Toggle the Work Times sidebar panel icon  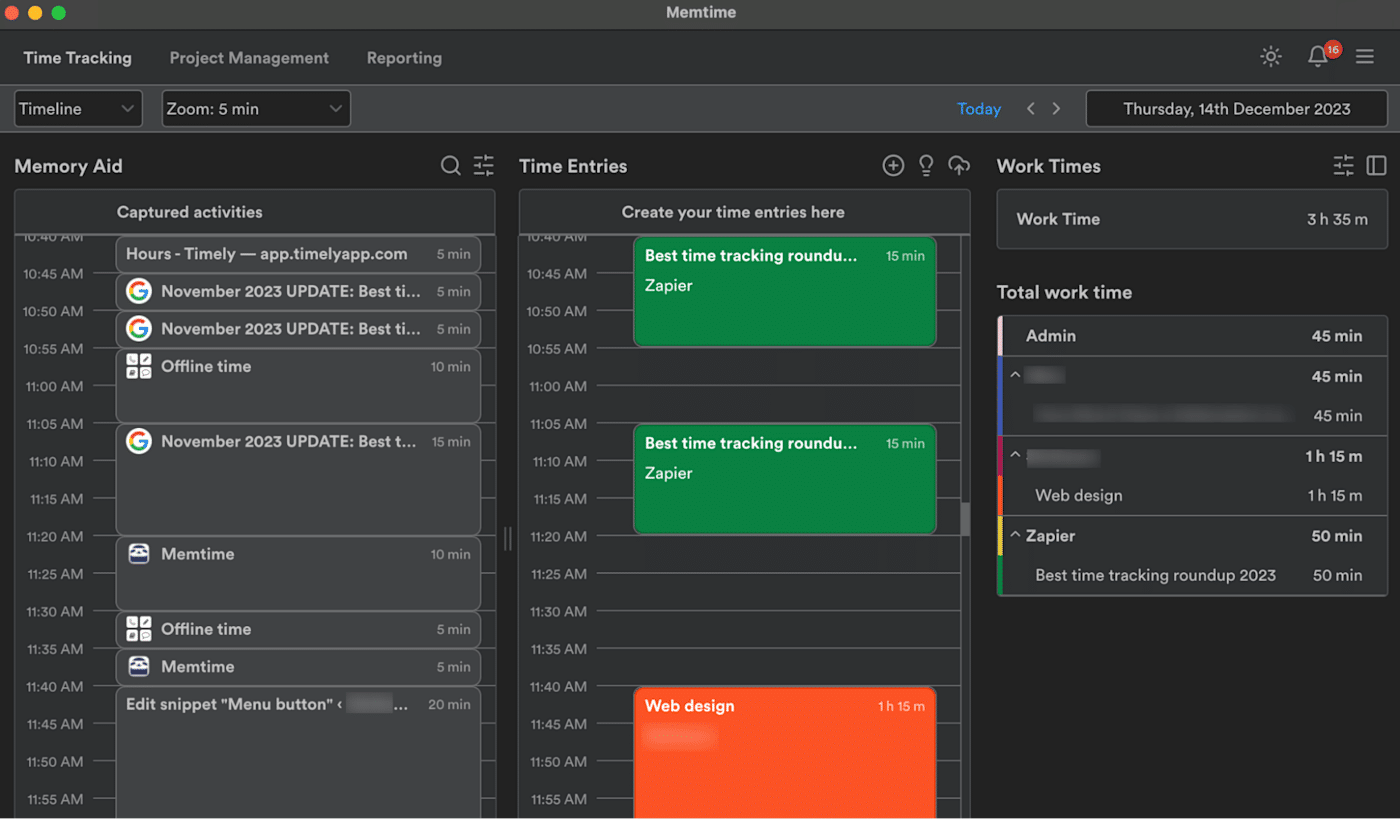(x=1377, y=166)
